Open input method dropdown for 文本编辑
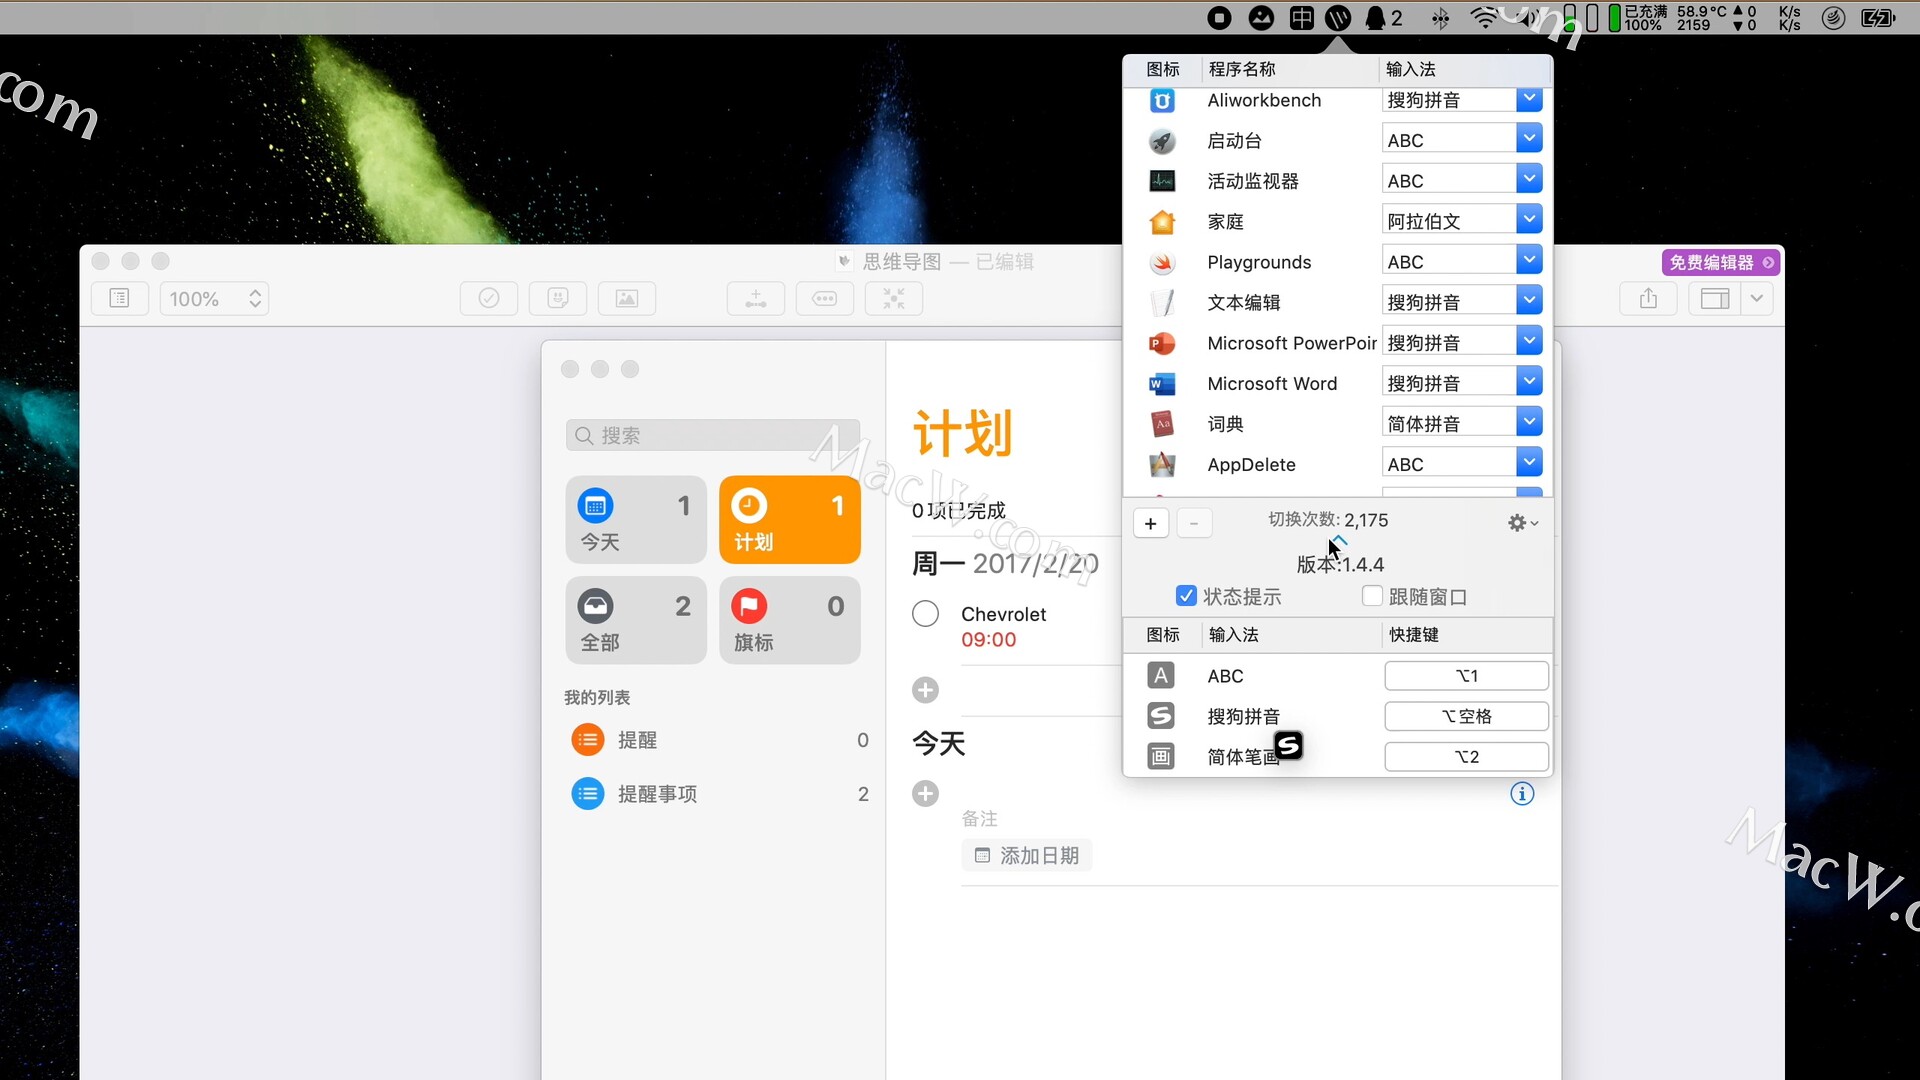This screenshot has height=1080, width=1920. pos(1529,301)
